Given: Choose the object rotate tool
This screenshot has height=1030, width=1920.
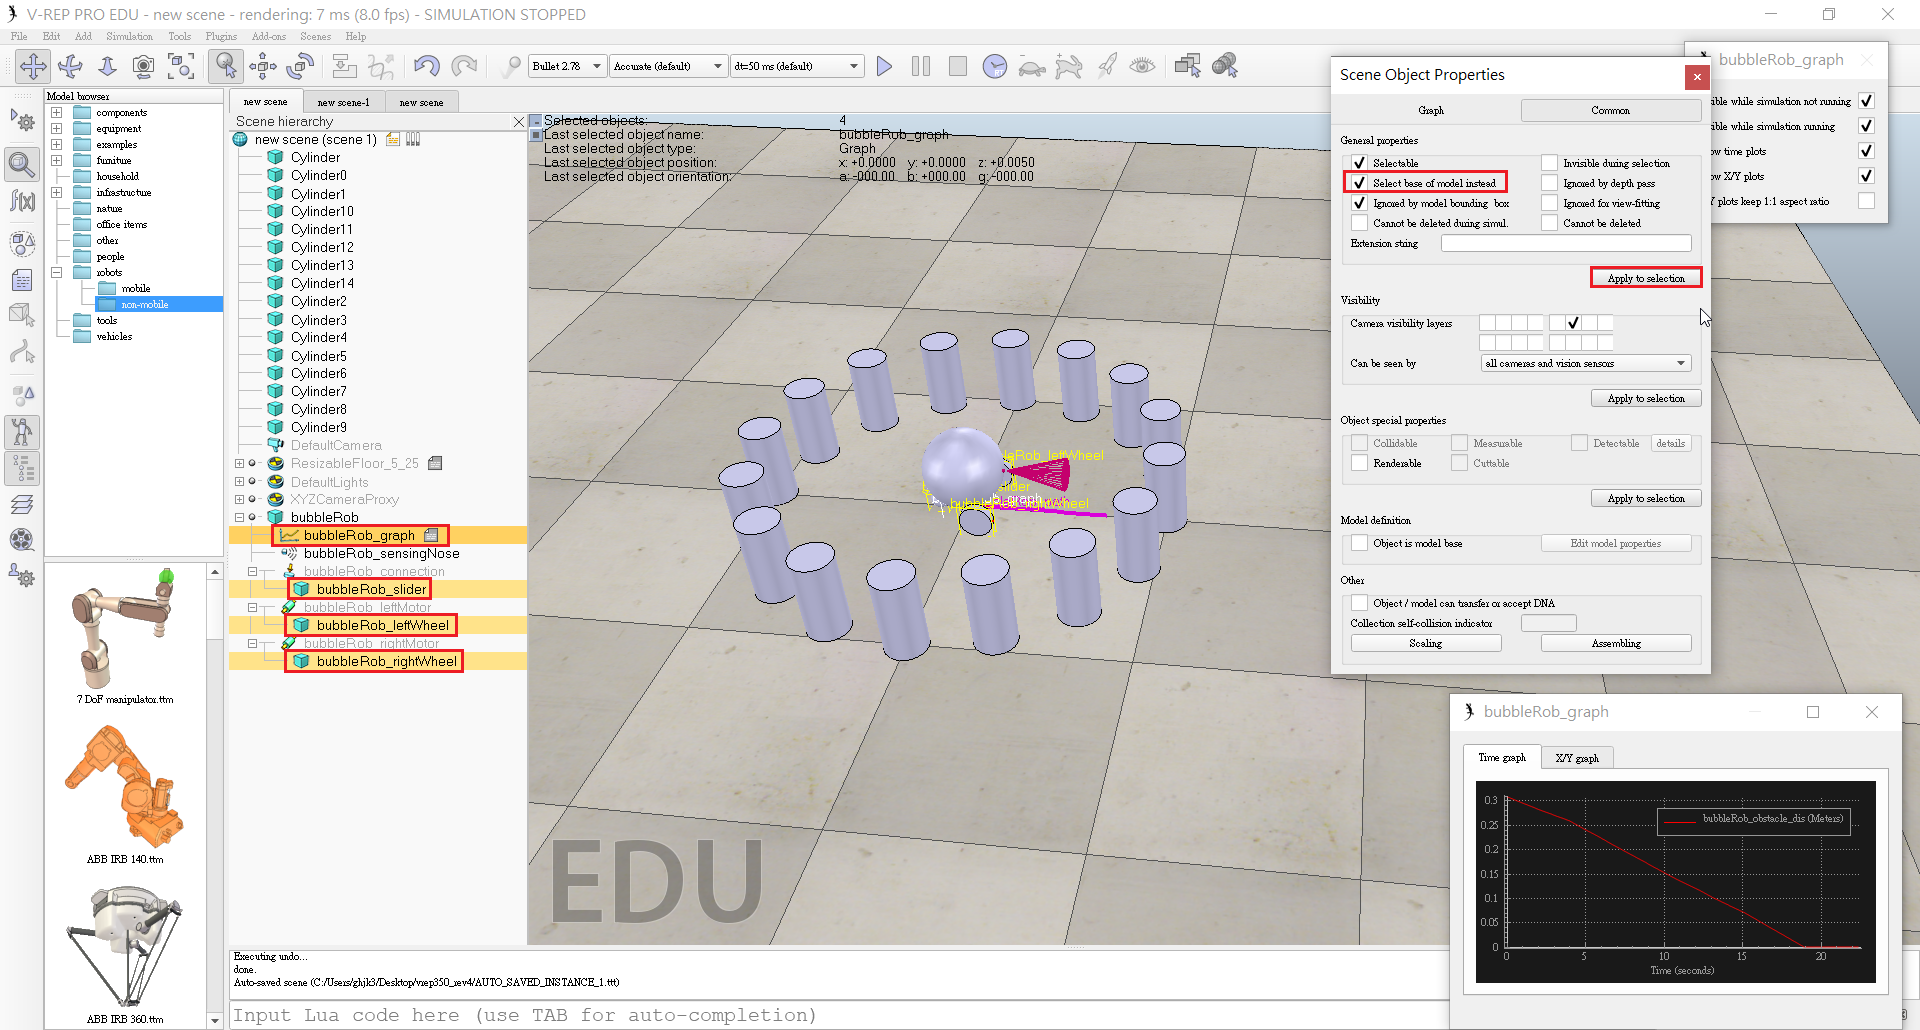Looking at the screenshot, I should (300, 66).
